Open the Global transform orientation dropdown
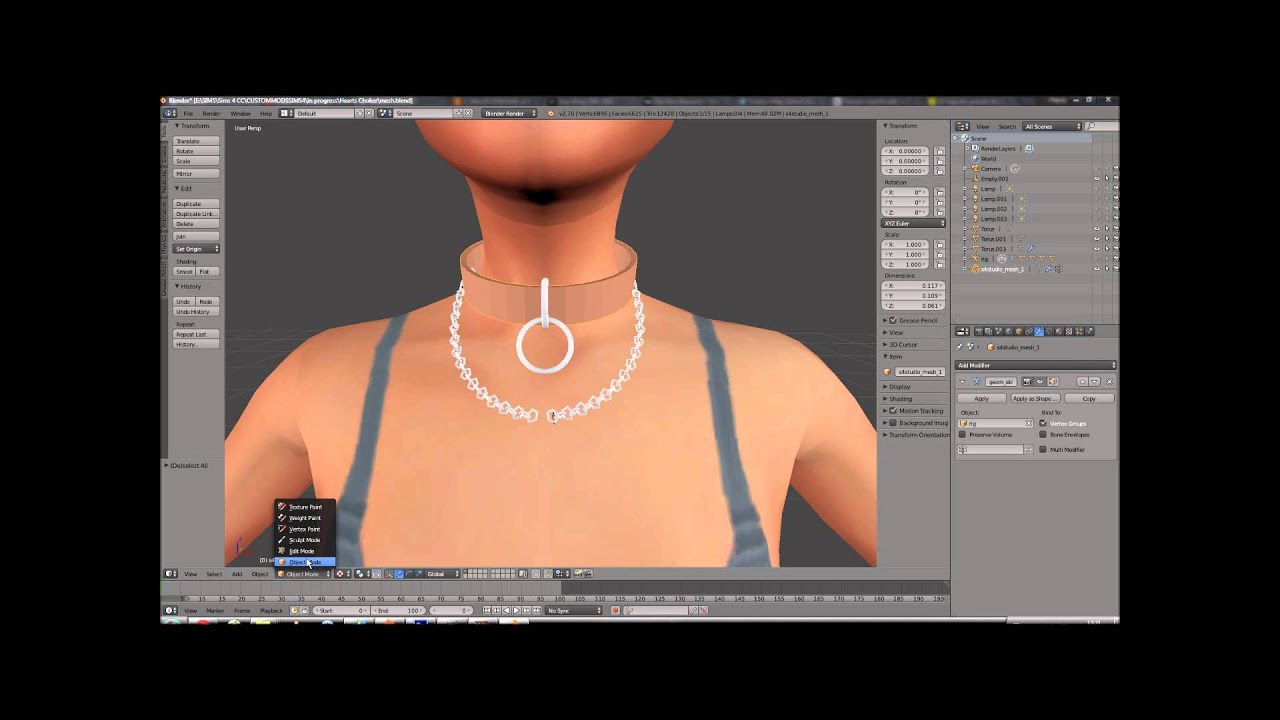Viewport: 1280px width, 720px height. point(441,574)
